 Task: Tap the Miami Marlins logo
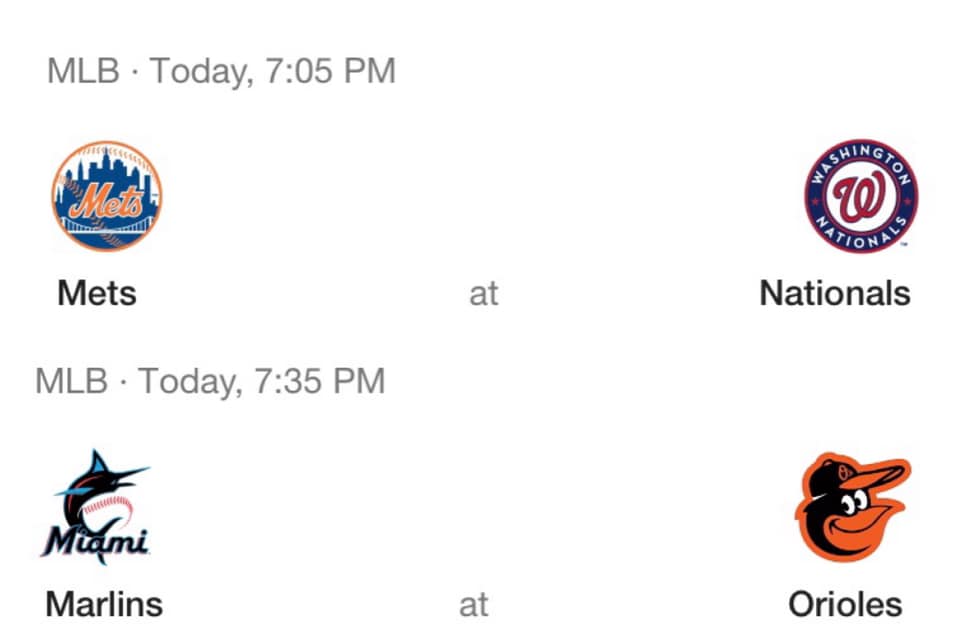pyautogui.click(x=96, y=507)
